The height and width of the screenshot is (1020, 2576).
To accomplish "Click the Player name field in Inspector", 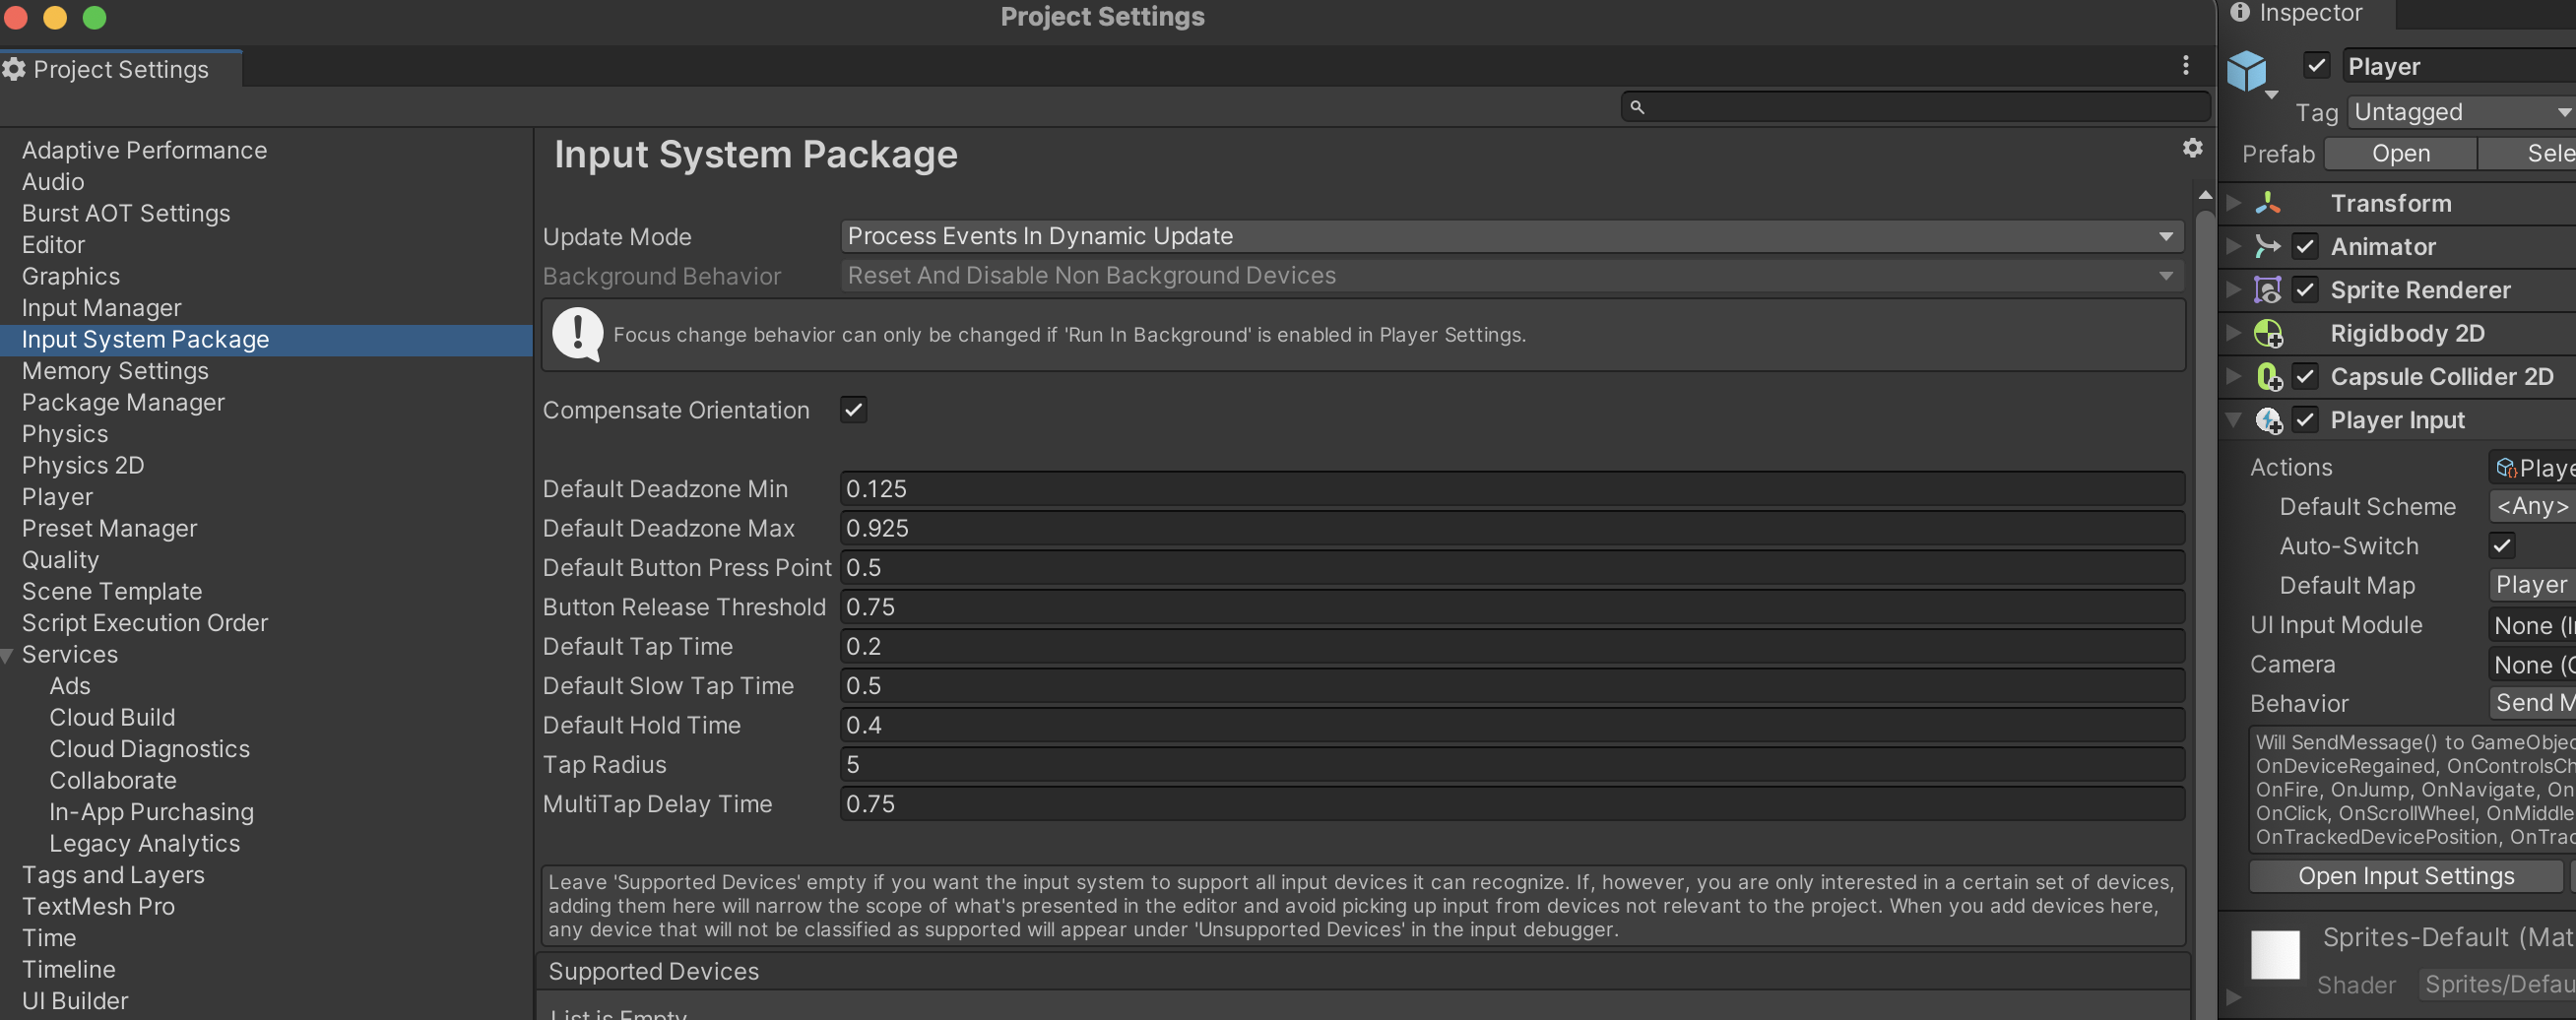I will pos(2459,66).
